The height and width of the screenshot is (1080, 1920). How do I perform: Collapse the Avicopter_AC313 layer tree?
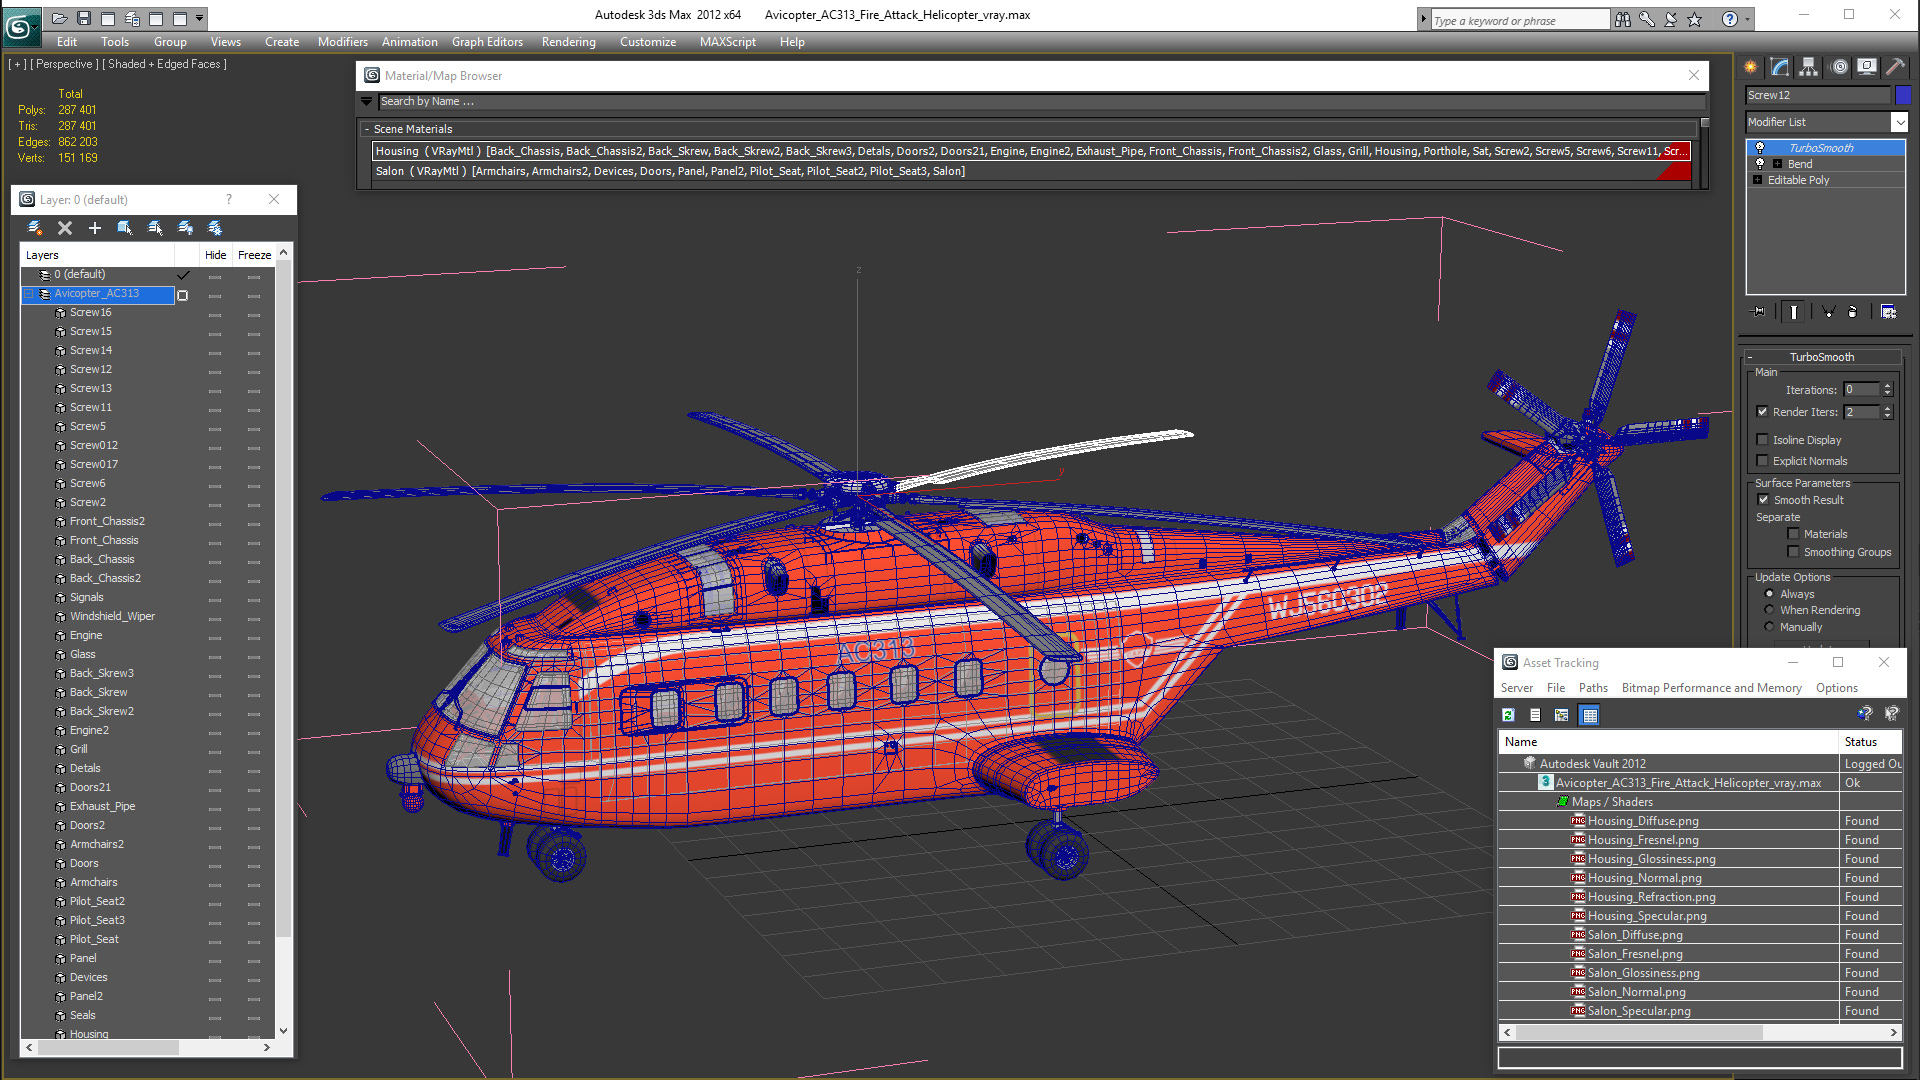(29, 294)
